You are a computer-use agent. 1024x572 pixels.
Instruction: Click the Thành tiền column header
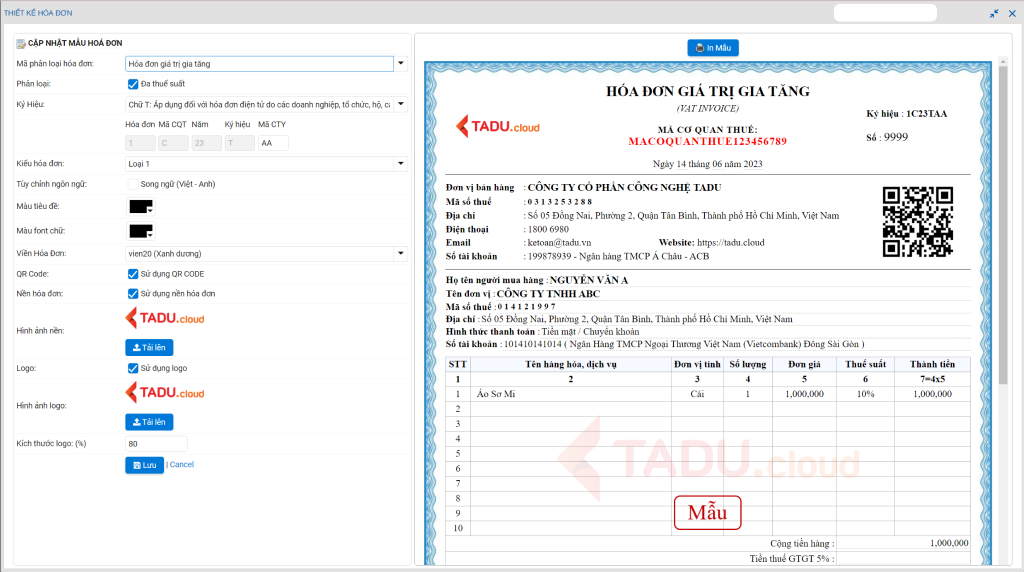click(932, 364)
